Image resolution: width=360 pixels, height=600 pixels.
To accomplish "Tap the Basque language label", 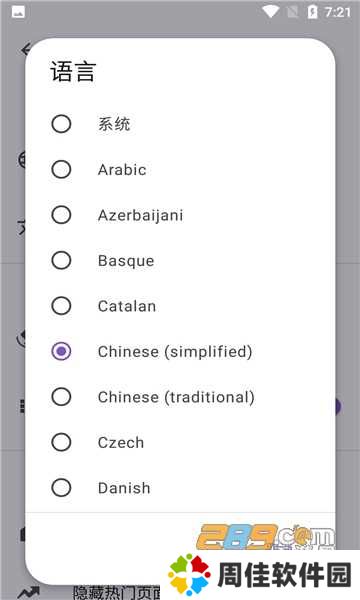I will click(126, 261).
